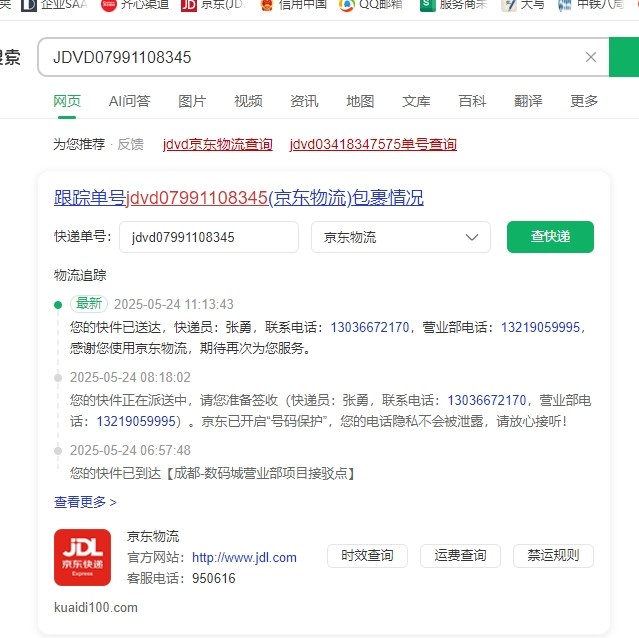
Task: Click the 最新 tag on latest entry
Action: tap(89, 304)
